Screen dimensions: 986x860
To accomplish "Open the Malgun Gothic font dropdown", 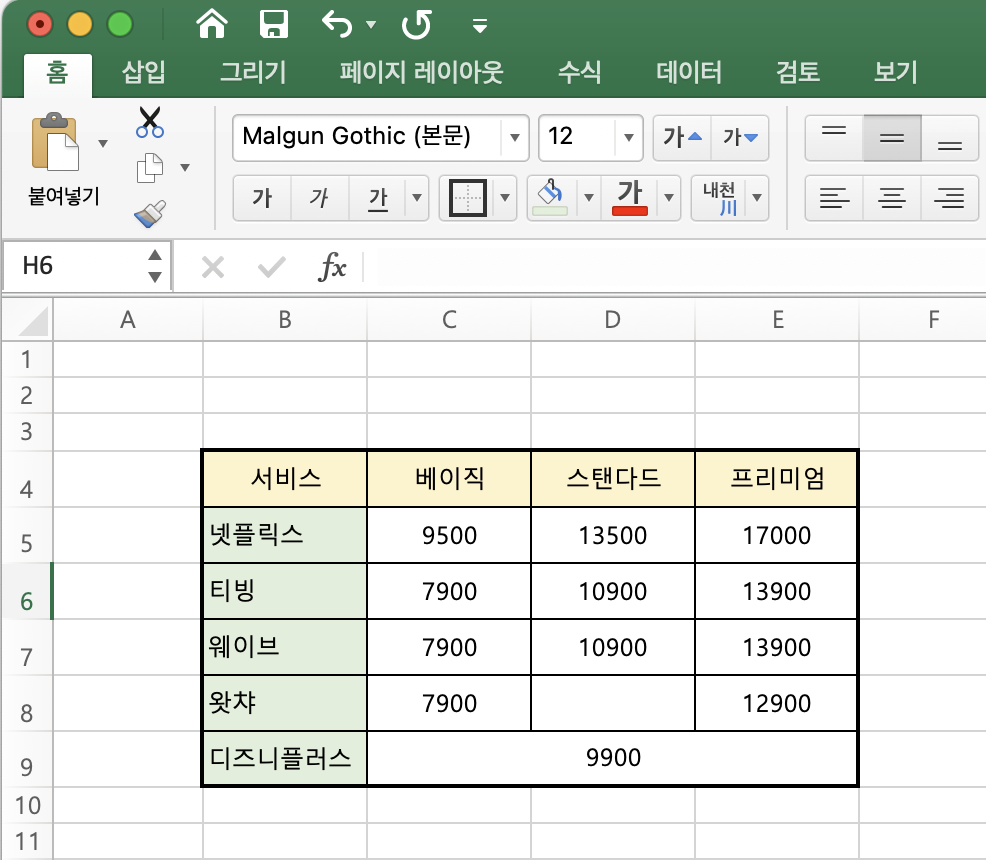I will [515, 138].
